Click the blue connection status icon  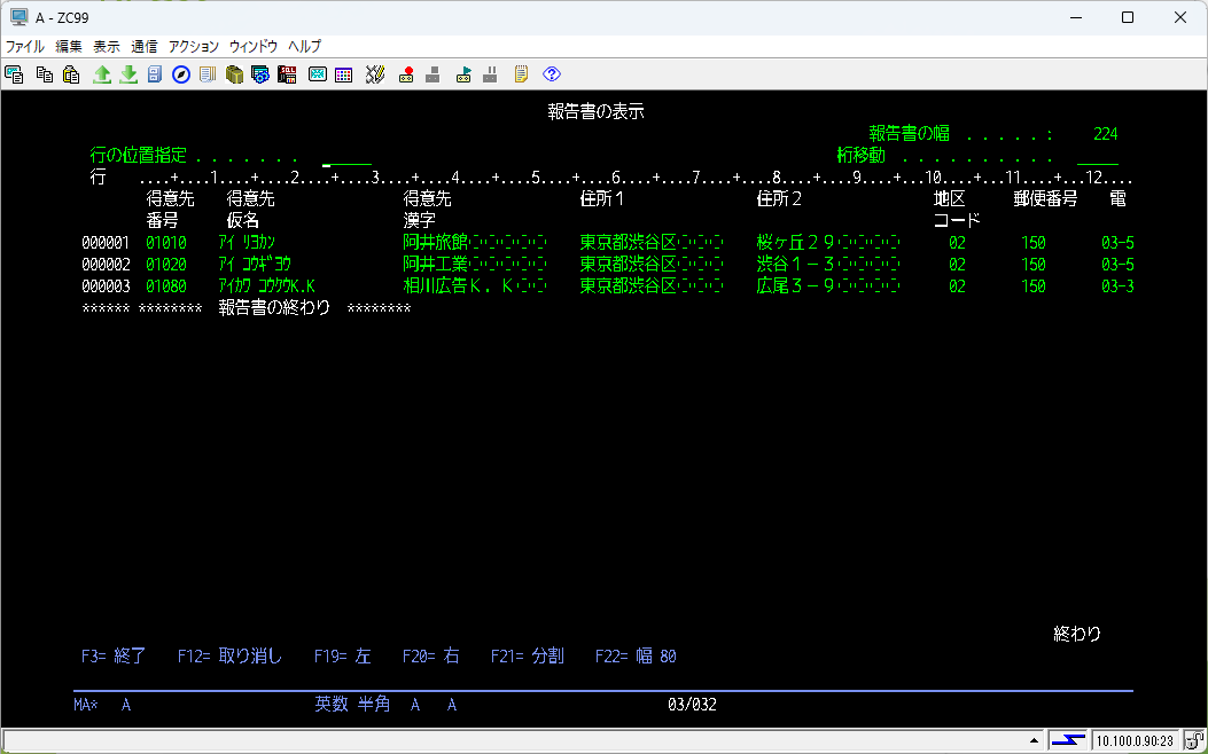pyautogui.click(x=1068, y=740)
